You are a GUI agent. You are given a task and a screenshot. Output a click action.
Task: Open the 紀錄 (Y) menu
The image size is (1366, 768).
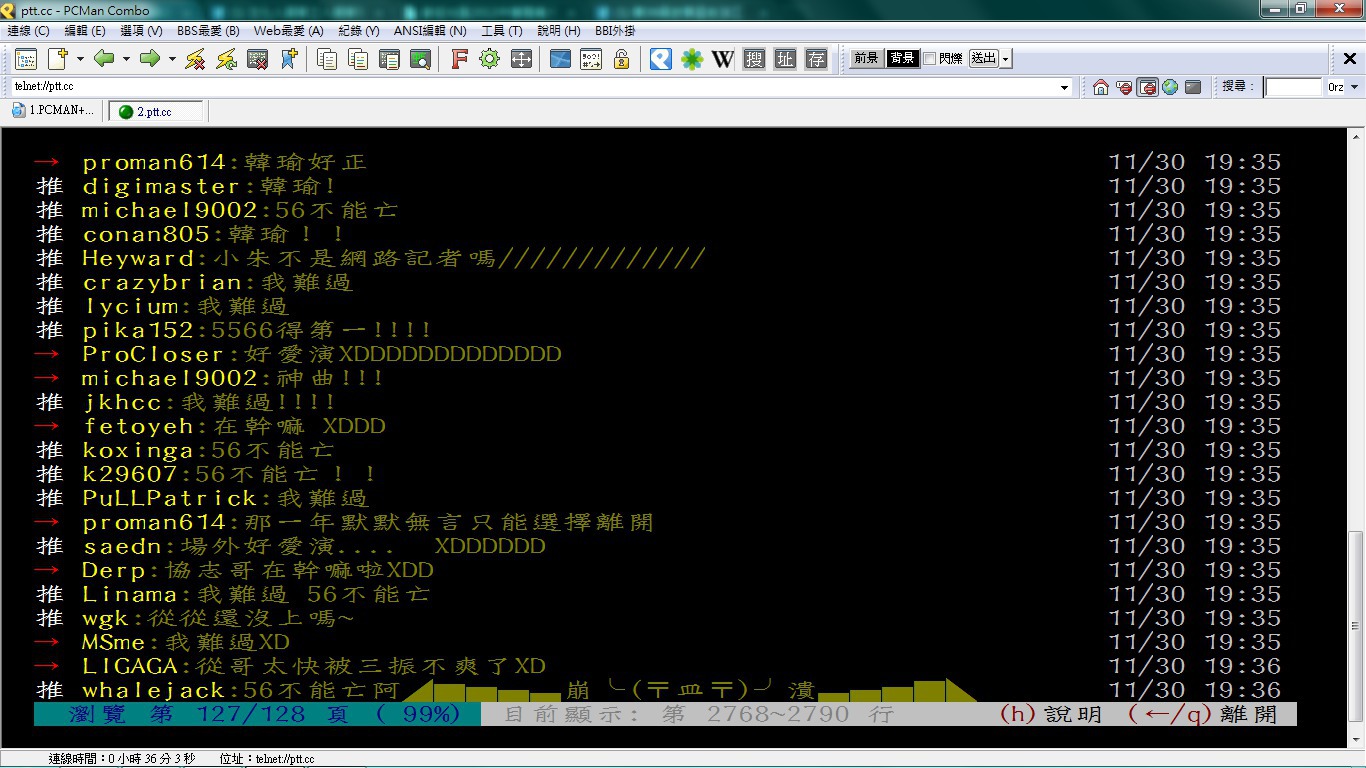coord(359,31)
